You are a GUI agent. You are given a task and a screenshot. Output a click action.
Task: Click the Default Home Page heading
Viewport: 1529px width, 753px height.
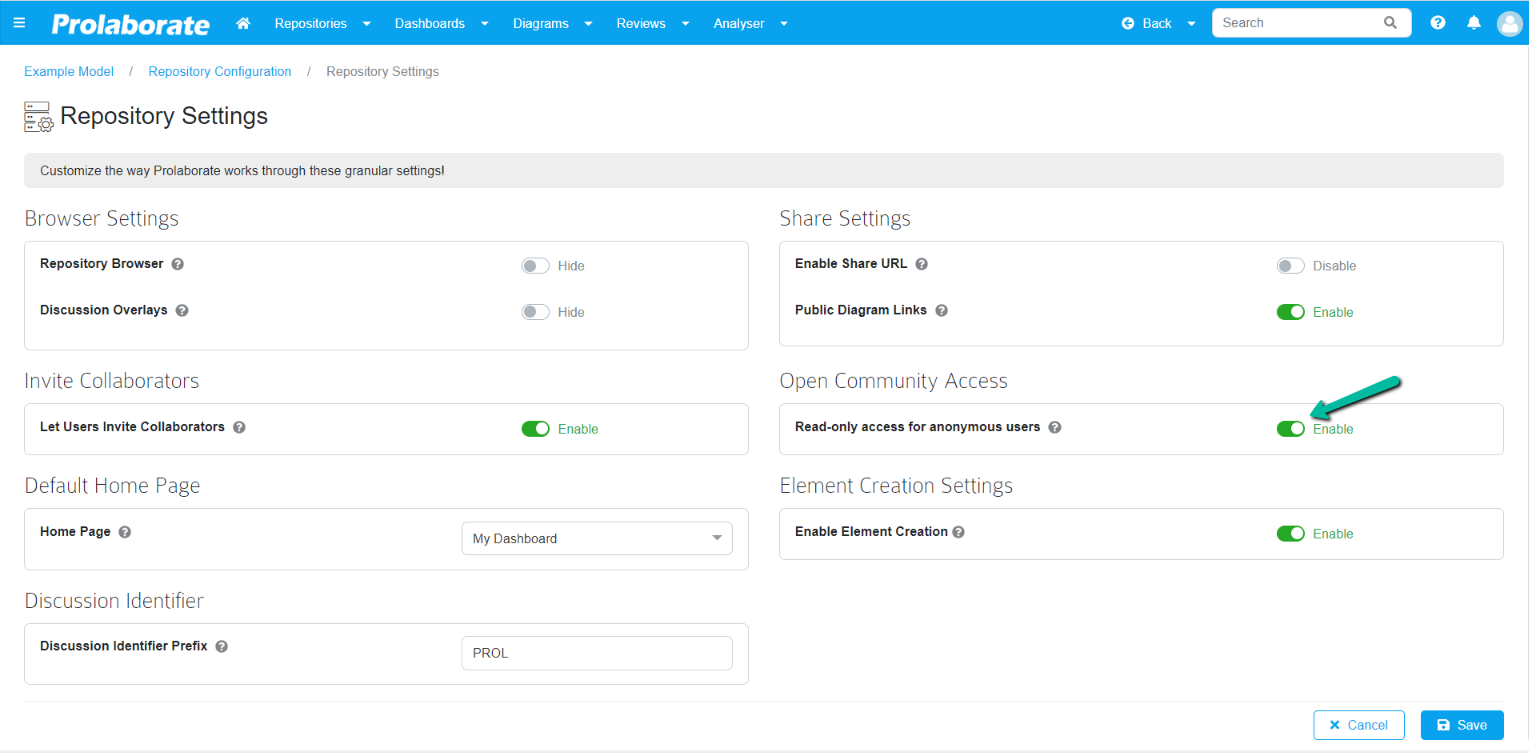coord(112,486)
